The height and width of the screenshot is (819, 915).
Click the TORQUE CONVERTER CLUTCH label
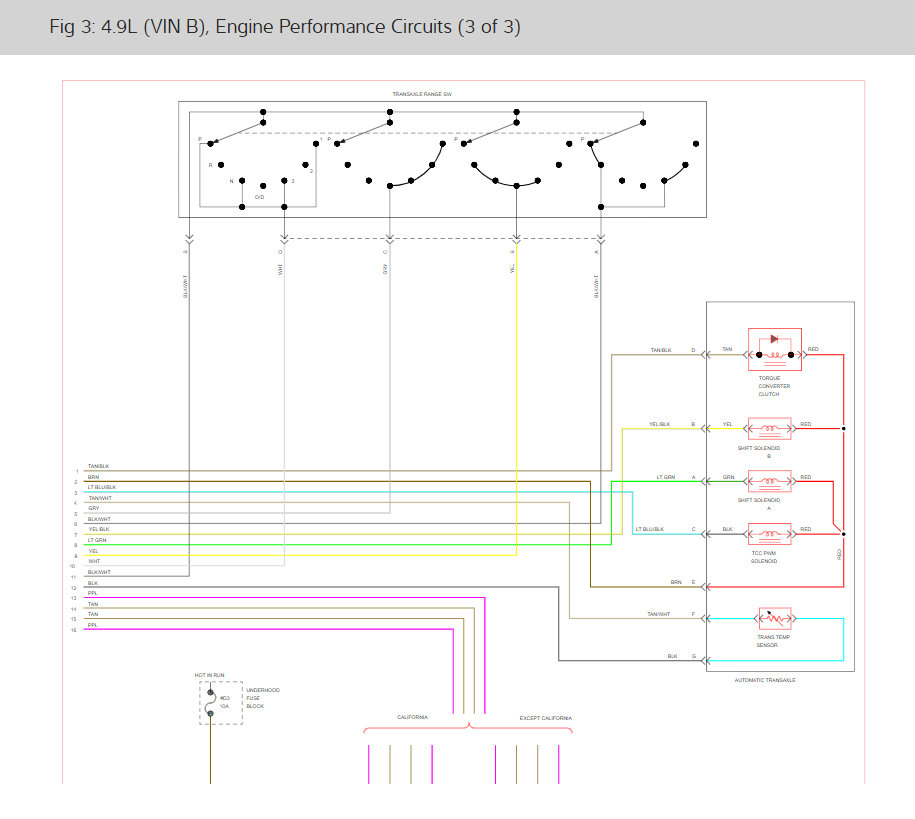pos(774,386)
